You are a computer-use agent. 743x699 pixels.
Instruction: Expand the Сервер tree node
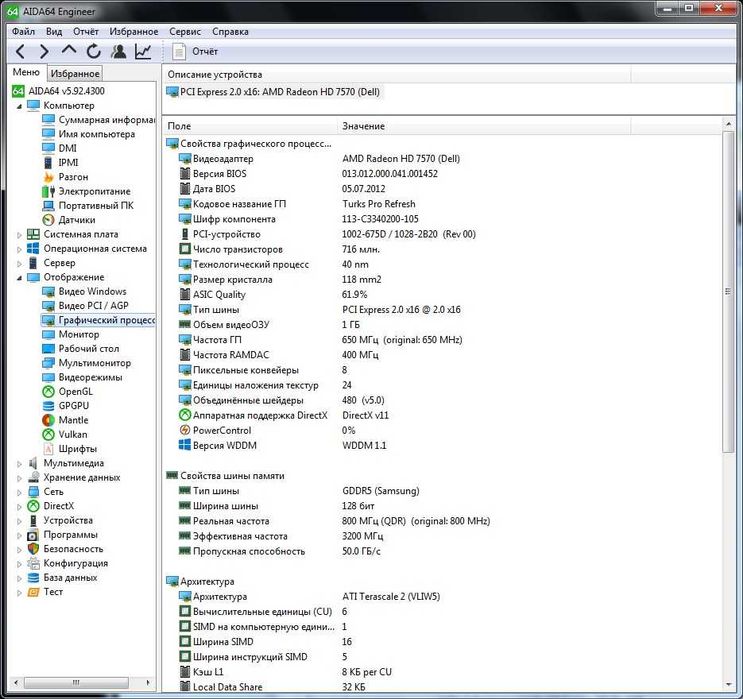coord(19,263)
